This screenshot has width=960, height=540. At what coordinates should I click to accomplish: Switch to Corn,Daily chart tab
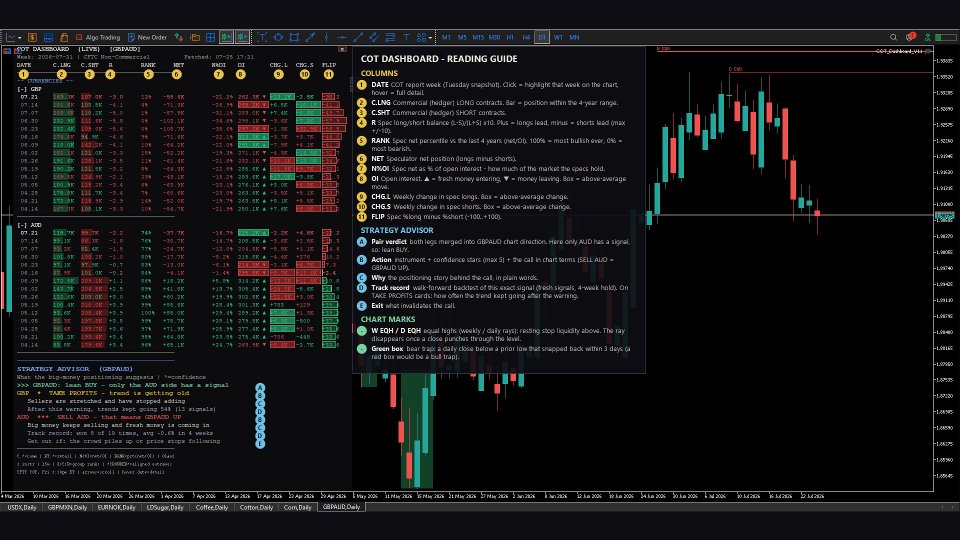pos(298,508)
